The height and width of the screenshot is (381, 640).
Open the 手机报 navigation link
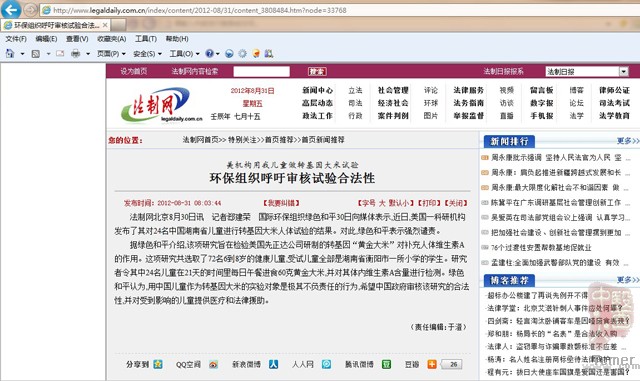click(542, 116)
